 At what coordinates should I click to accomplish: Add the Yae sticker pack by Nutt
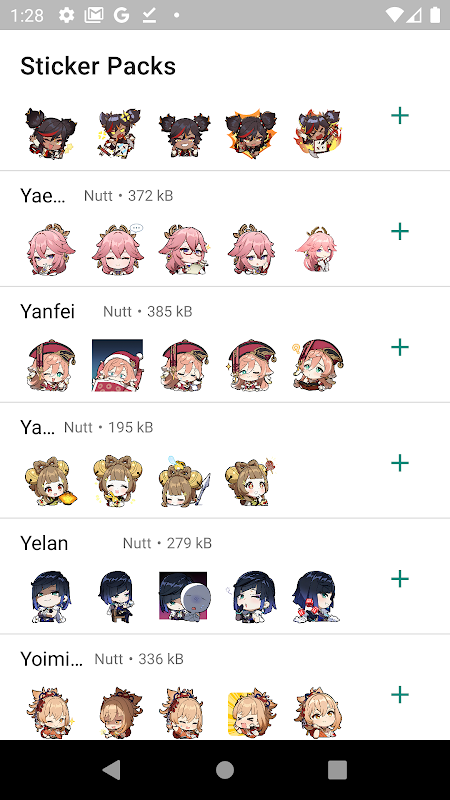[x=399, y=231]
